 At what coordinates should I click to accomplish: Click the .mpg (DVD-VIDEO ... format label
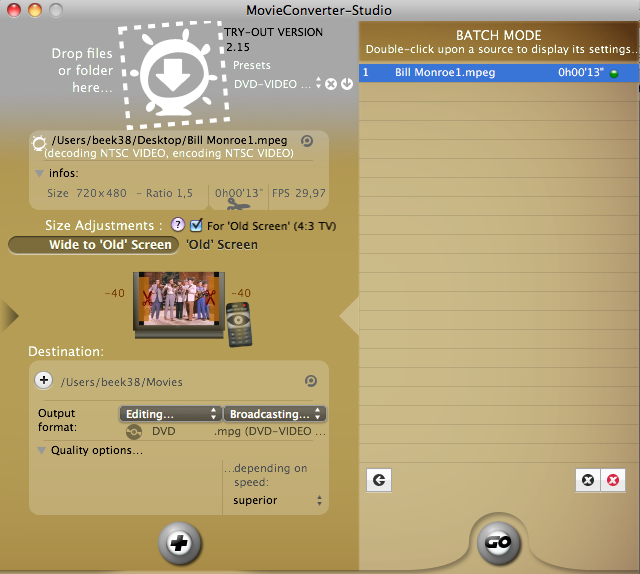tap(270, 432)
